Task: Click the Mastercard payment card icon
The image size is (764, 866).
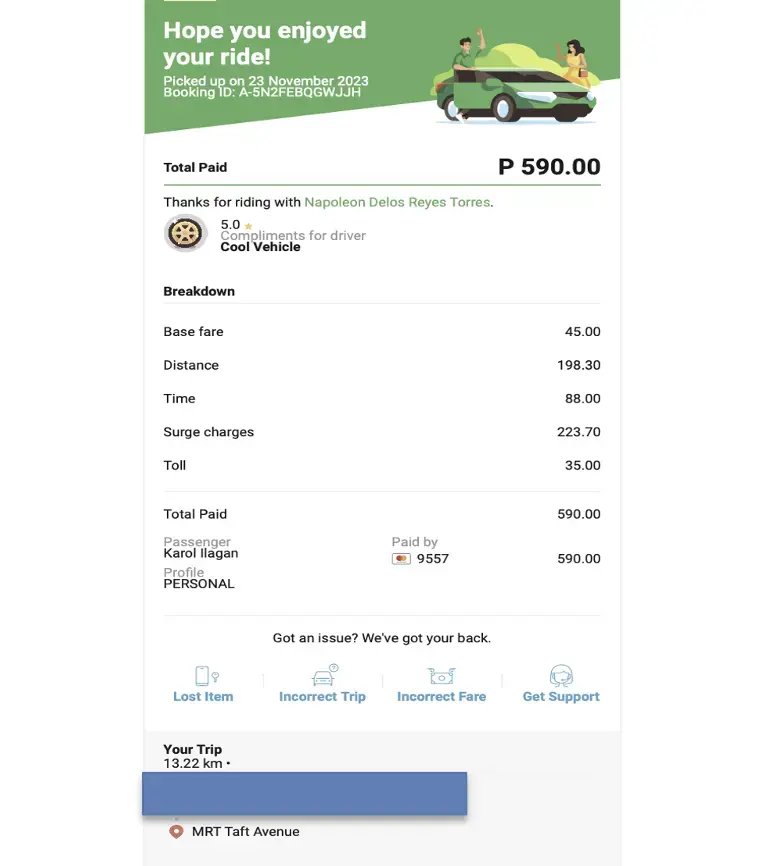Action: (401, 559)
